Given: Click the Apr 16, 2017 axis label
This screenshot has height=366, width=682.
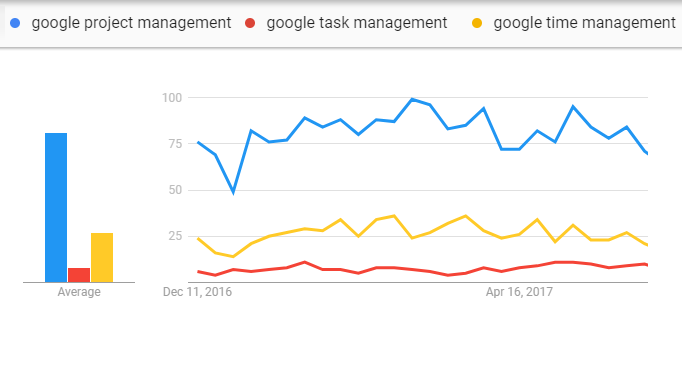Looking at the screenshot, I should 519,292.
